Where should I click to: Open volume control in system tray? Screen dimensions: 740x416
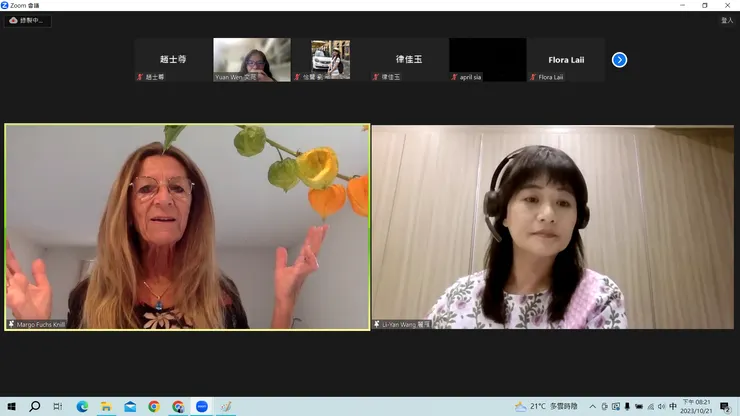[x=662, y=407]
